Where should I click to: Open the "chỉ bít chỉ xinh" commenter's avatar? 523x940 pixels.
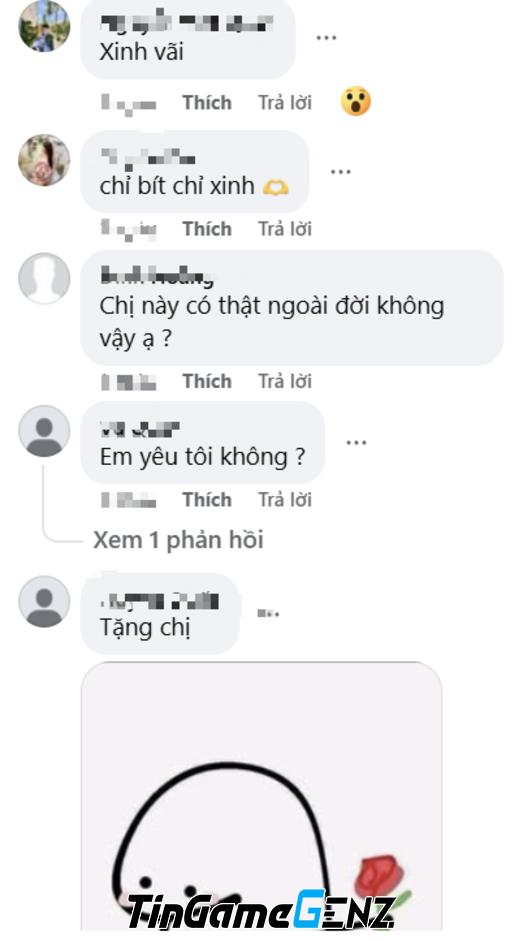[x=44, y=160]
